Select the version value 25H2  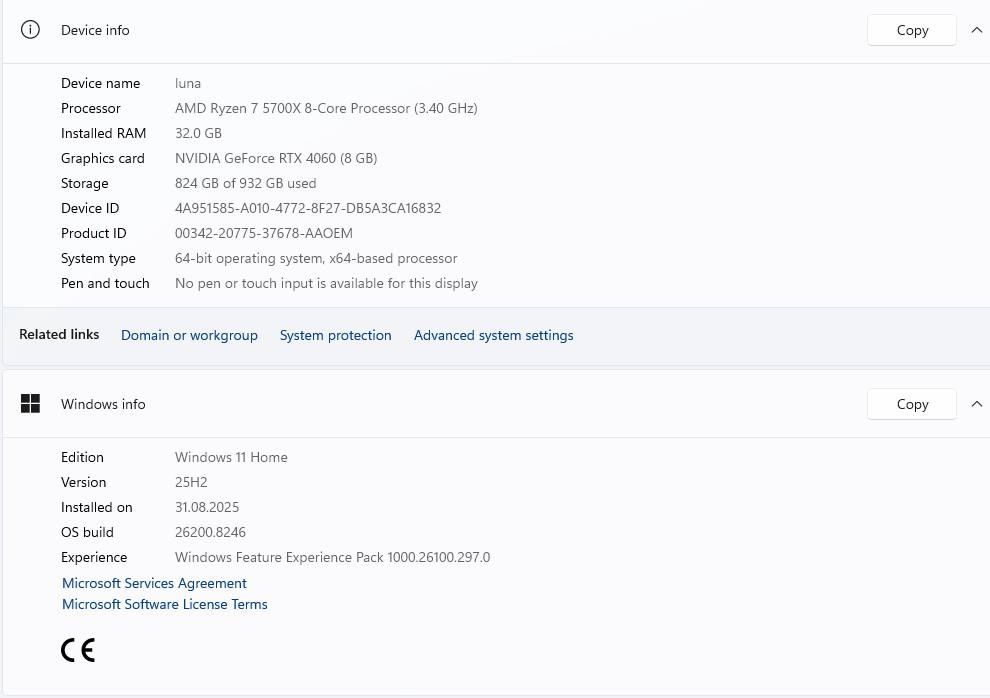[191, 482]
